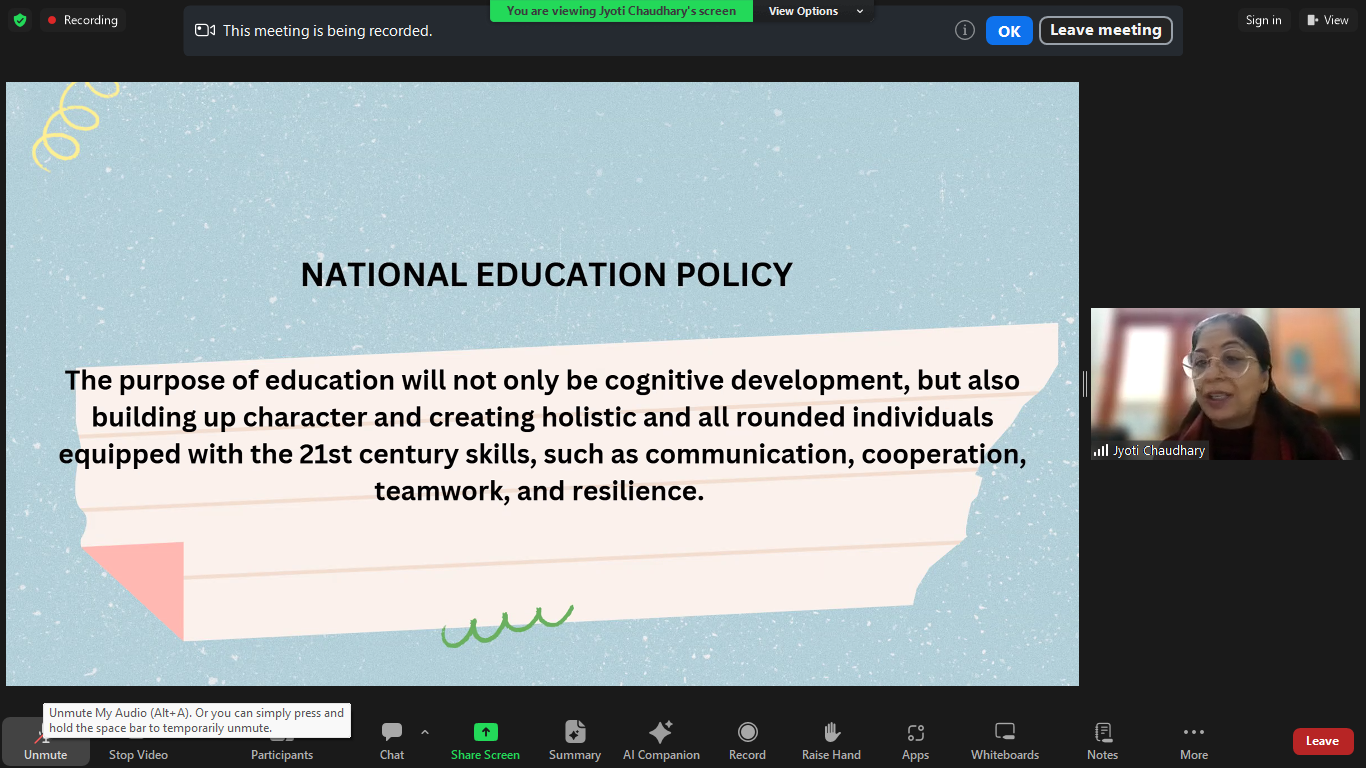Click the camera icon in recording banner
Viewport: 1366px width, 768px height.
click(x=205, y=31)
